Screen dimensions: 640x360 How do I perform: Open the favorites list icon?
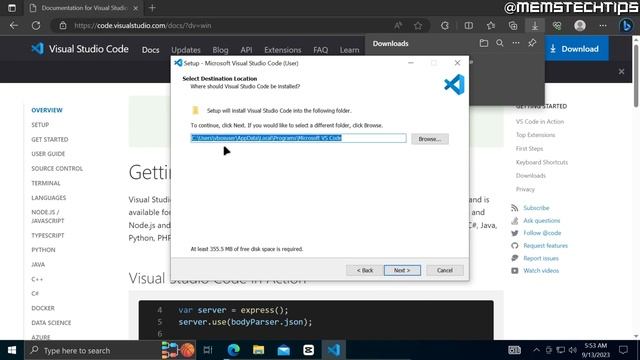(491, 25)
